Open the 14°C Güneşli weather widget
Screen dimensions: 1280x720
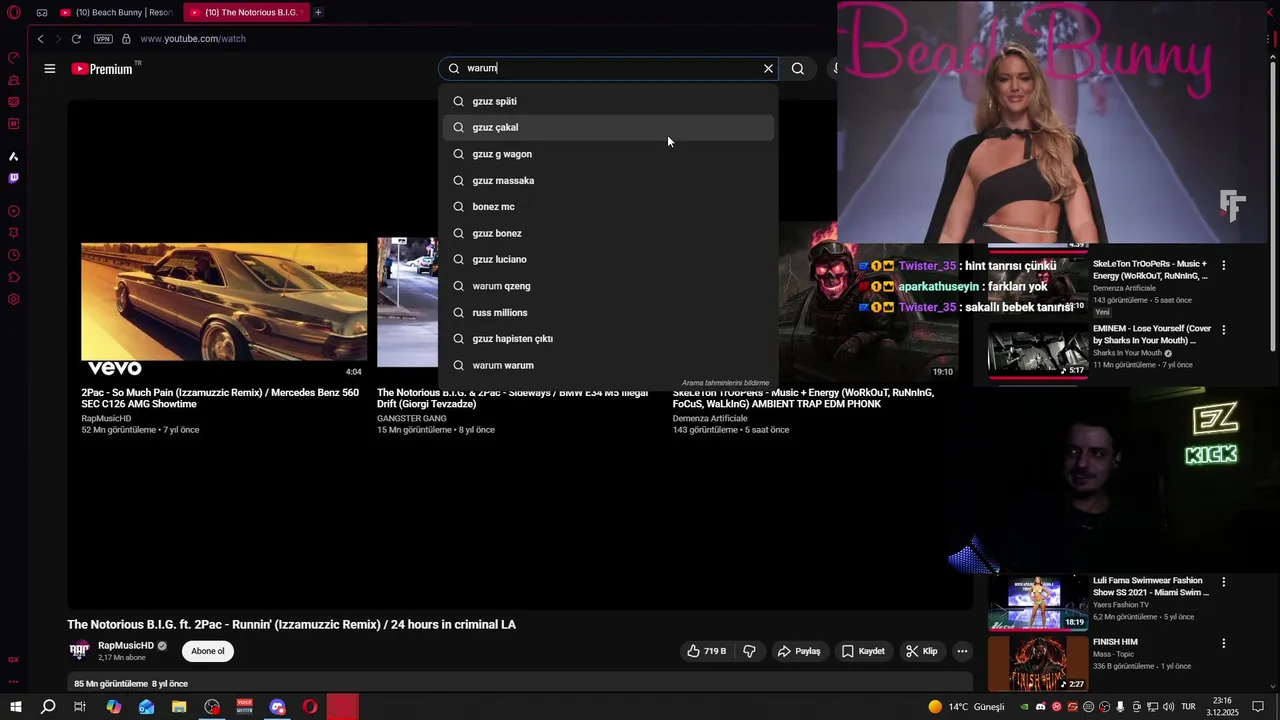[x=966, y=707]
